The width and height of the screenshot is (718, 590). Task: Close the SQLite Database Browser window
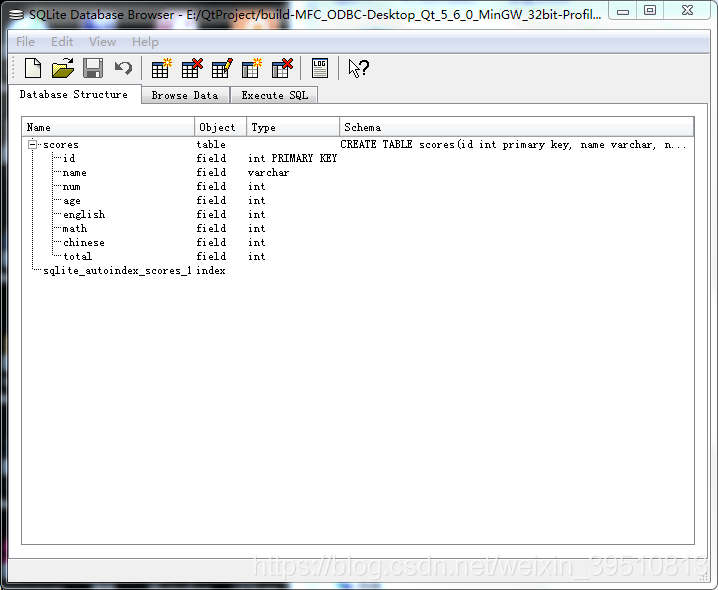[x=687, y=11]
